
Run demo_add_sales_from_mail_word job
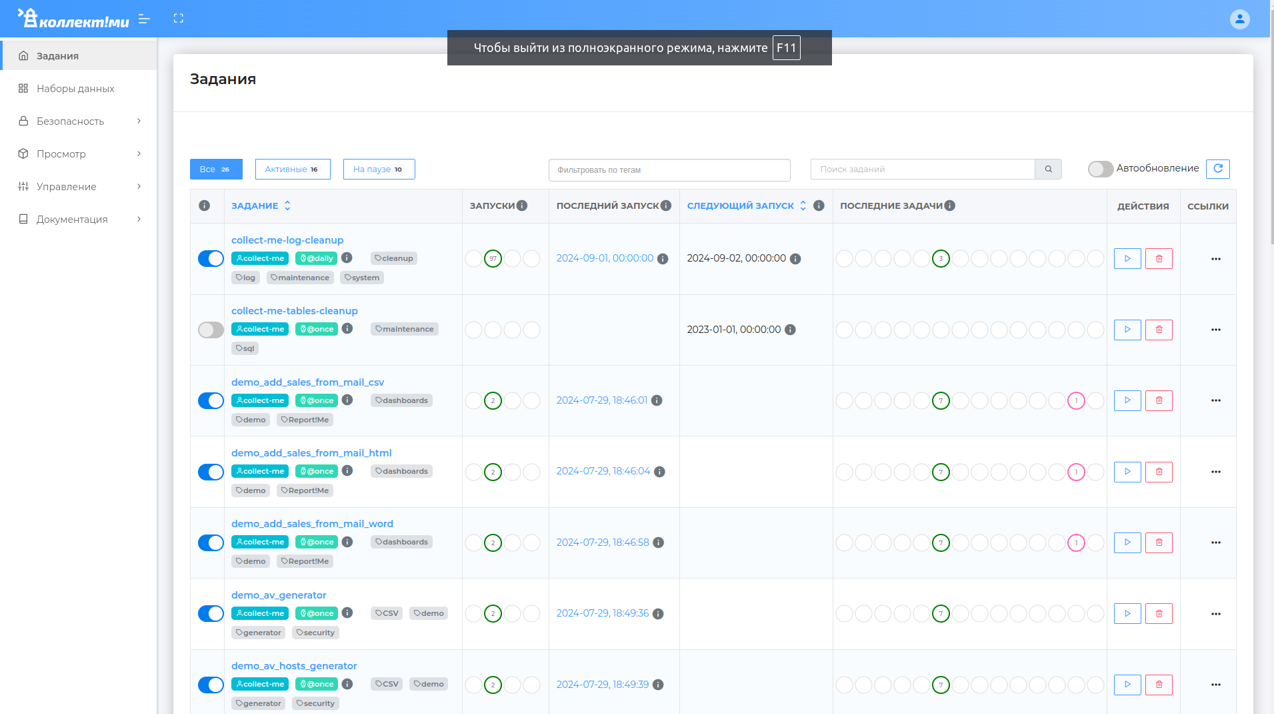click(1127, 543)
